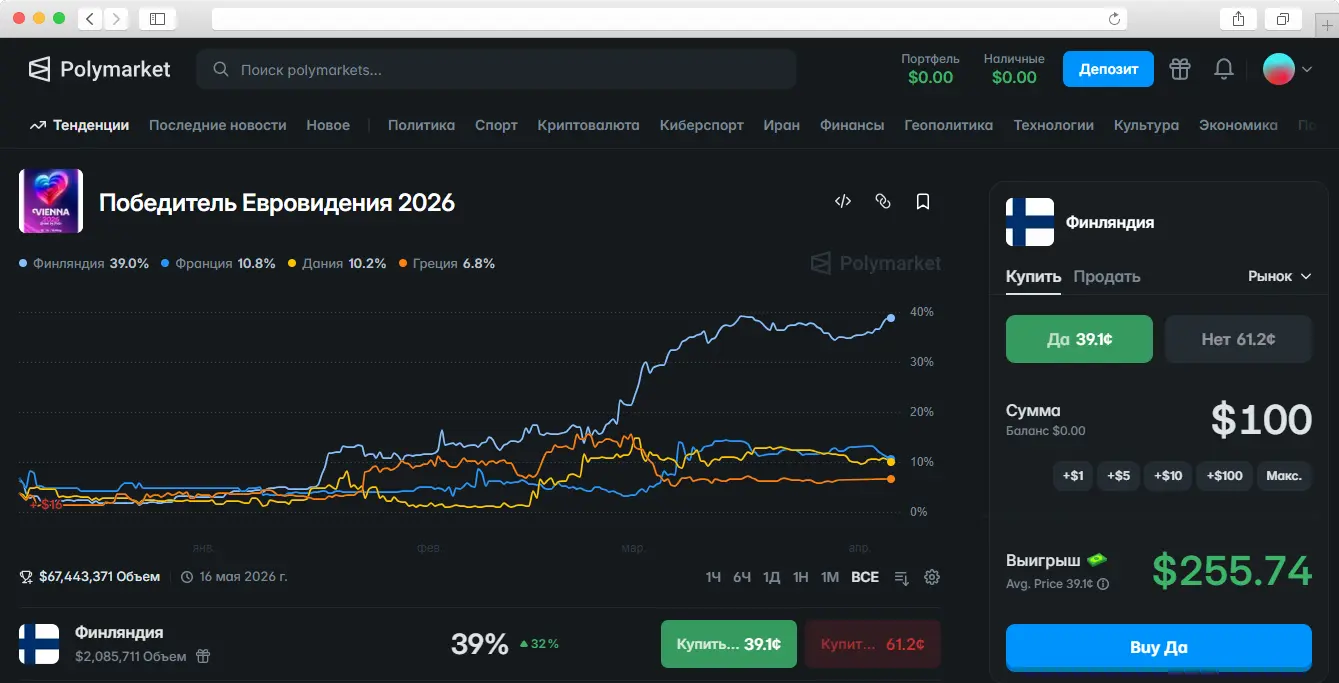Go forward in Safari
The height and width of the screenshot is (683, 1339).
point(116,18)
